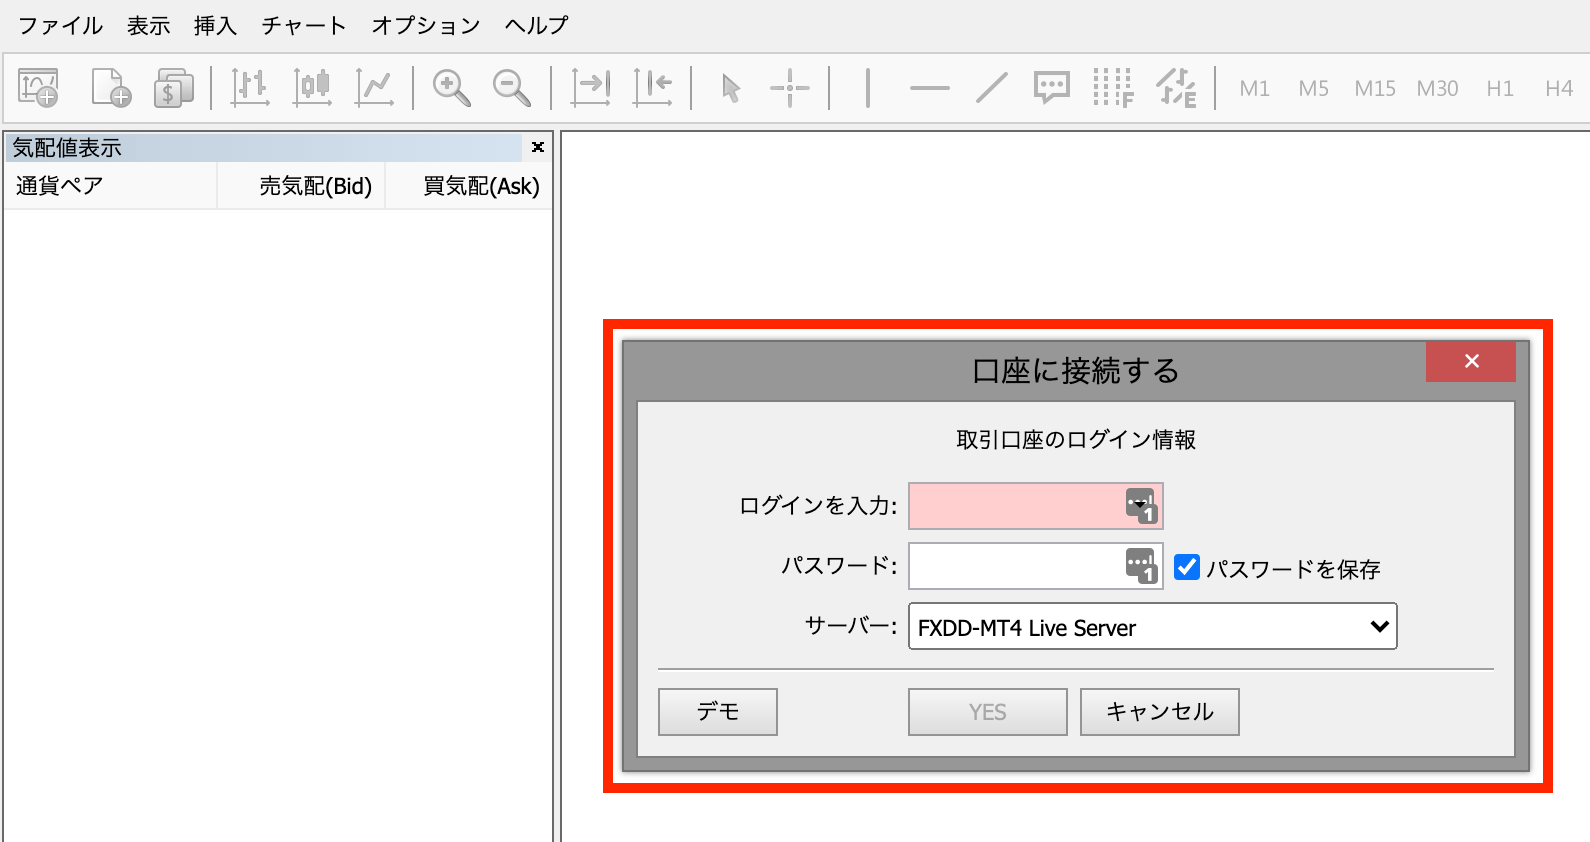Close the 気配値表示 panel

[x=538, y=147]
